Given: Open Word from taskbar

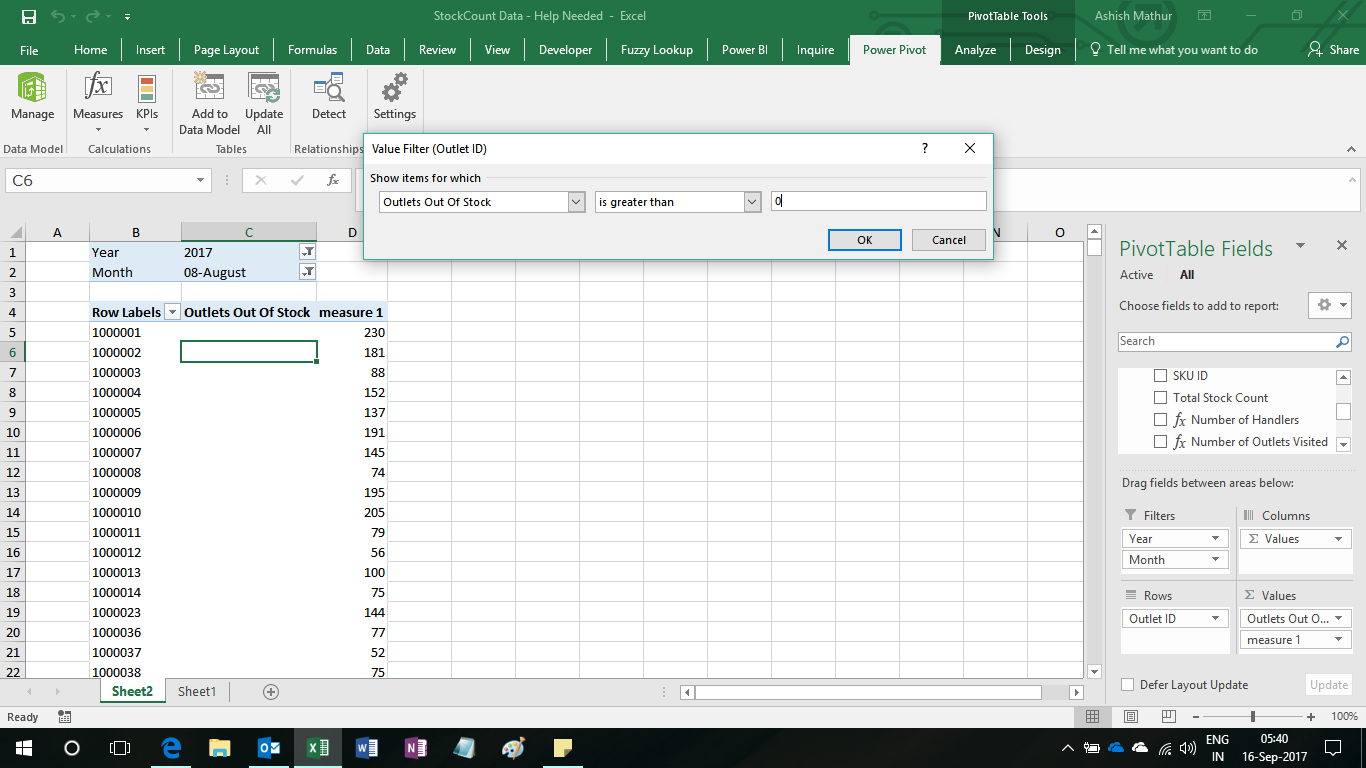Looking at the screenshot, I should 366,748.
